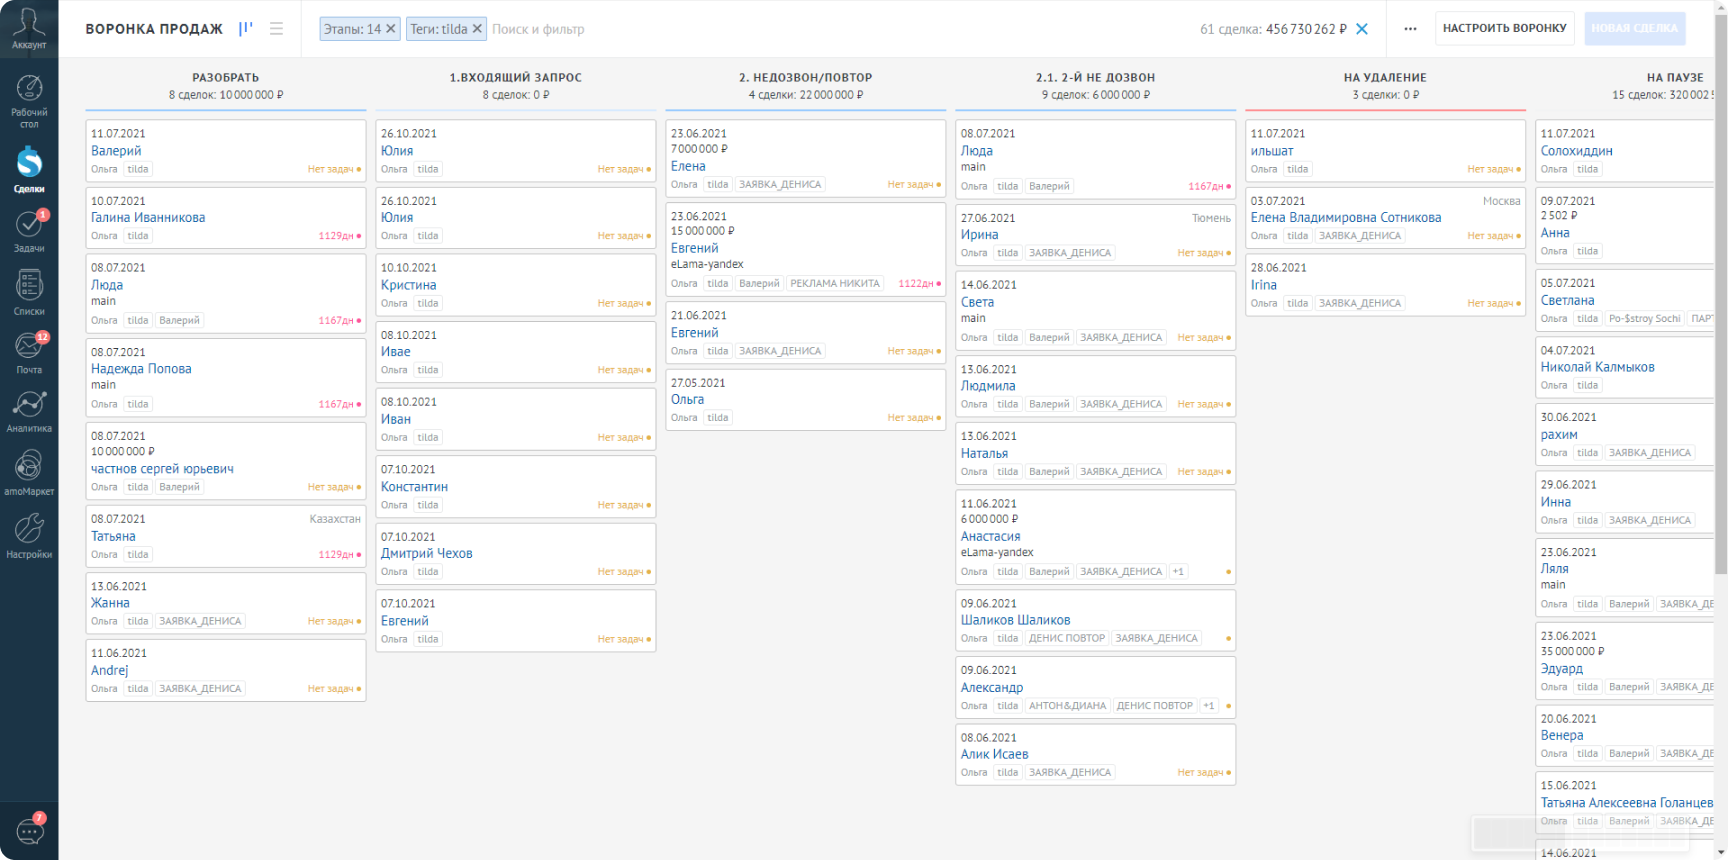The image size is (1728, 860).
Task: Clear all filters next to deal total
Action: point(1361,29)
